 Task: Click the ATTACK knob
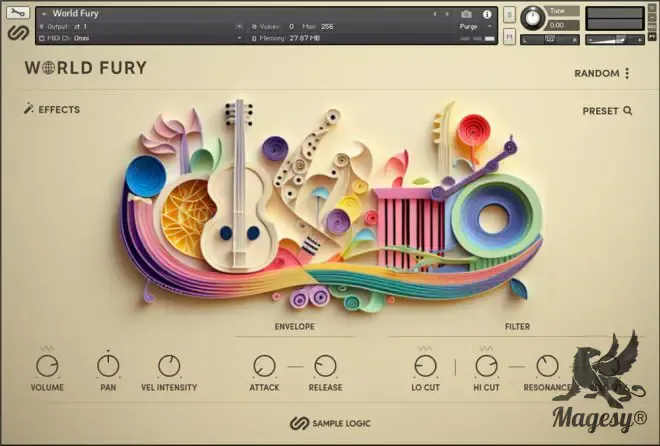(x=264, y=366)
